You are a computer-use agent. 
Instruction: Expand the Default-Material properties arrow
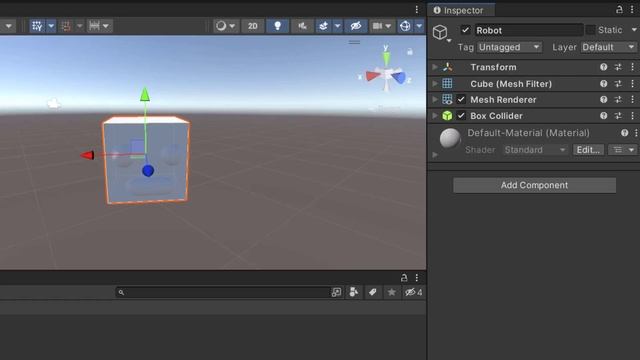(x=435, y=155)
